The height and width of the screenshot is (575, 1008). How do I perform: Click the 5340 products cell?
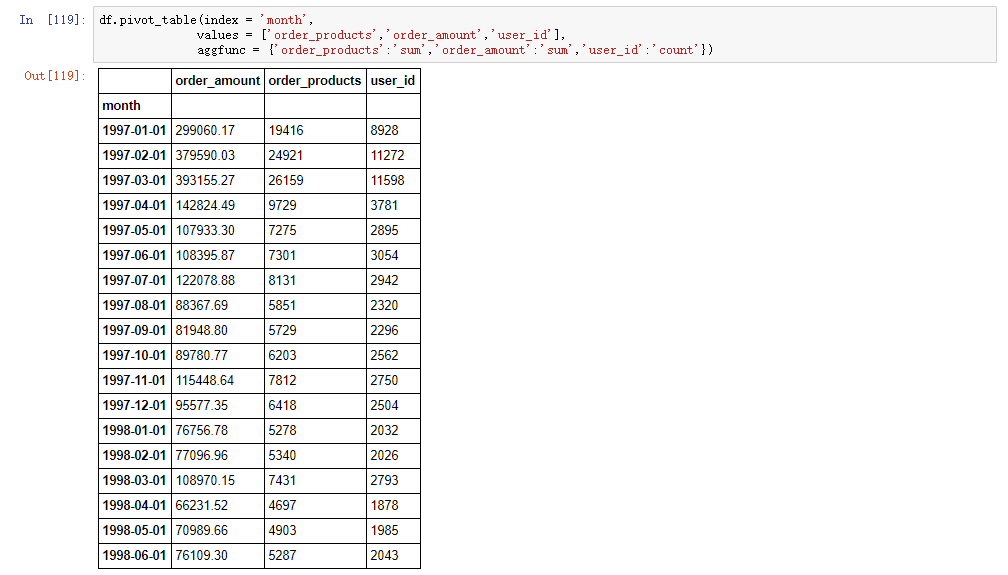click(x=315, y=456)
